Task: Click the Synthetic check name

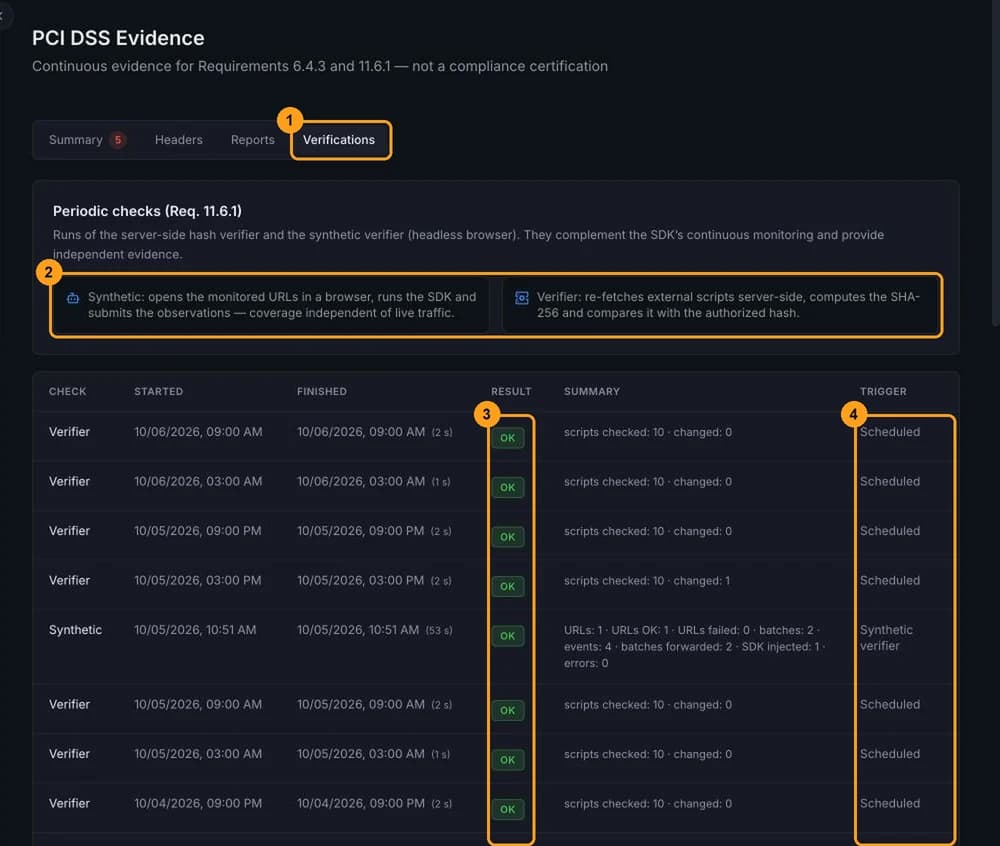Action: (x=75, y=630)
